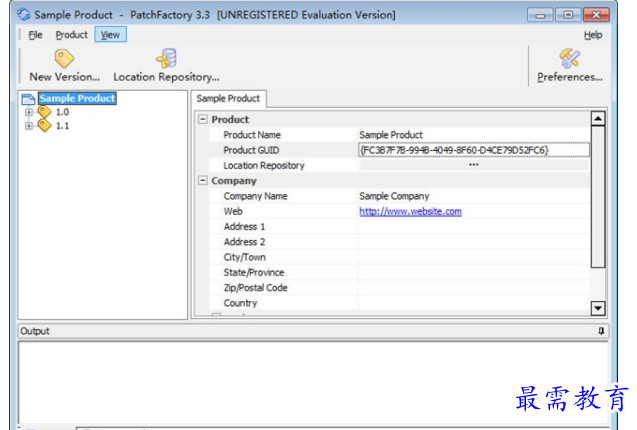
Task: Minimize the PatchFactory window
Action: click(x=540, y=15)
